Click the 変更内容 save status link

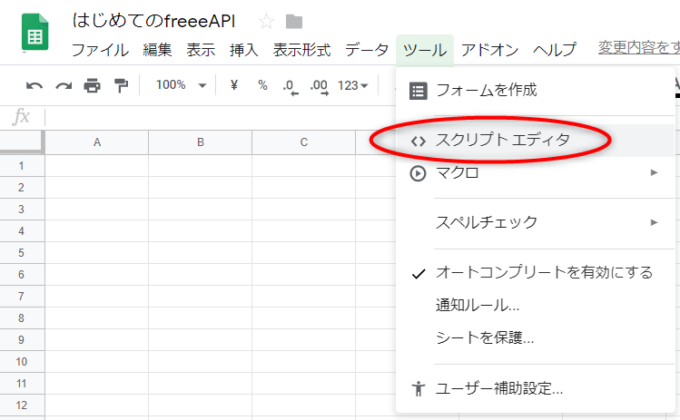[639, 48]
